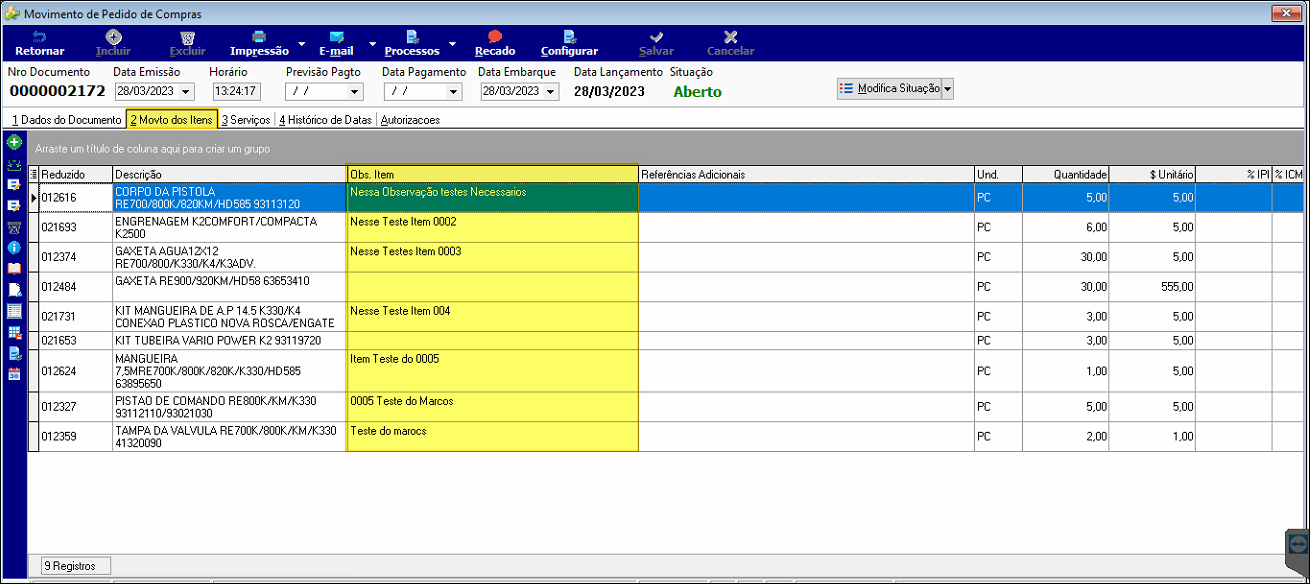Click the Recado message button
The image size is (1310, 584).
coord(495,43)
